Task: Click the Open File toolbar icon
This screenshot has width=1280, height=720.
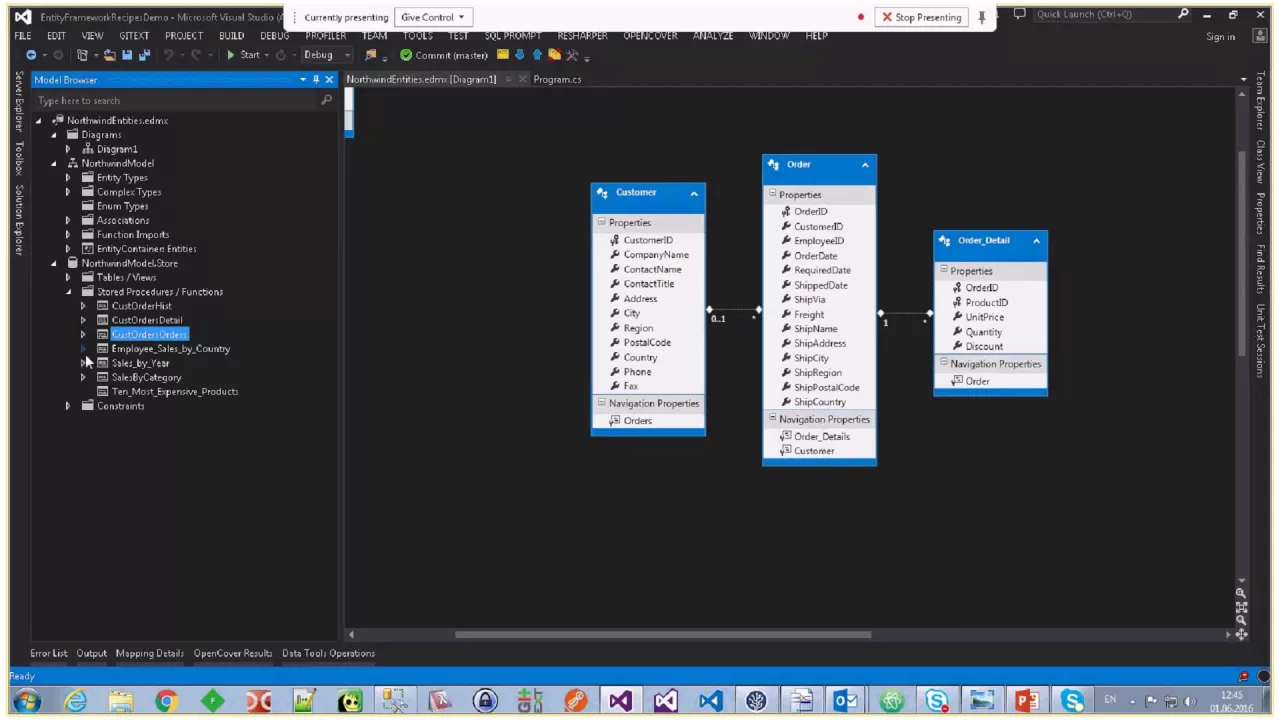Action: tap(109, 55)
